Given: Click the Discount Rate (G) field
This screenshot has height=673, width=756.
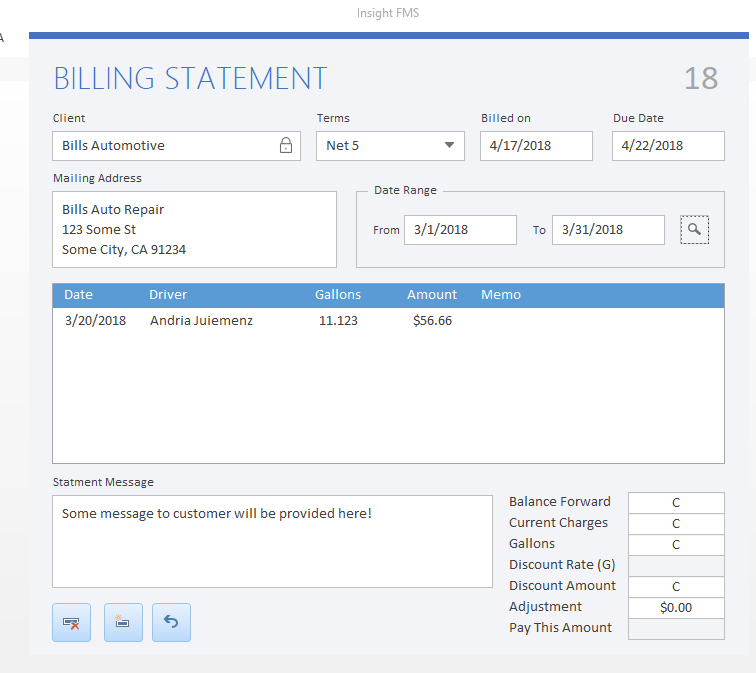Looking at the screenshot, I should coord(676,565).
